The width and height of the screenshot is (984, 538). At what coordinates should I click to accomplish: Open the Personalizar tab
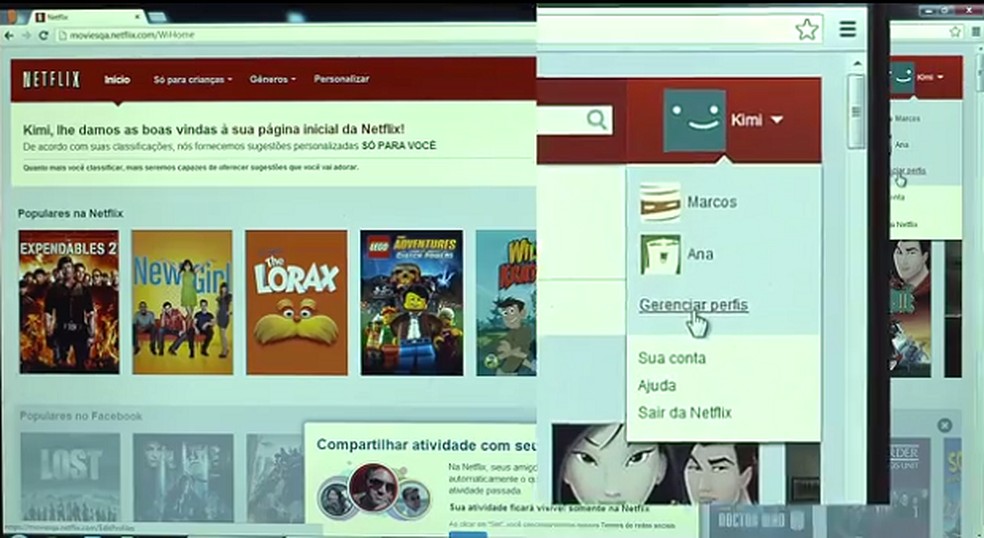pos(341,79)
